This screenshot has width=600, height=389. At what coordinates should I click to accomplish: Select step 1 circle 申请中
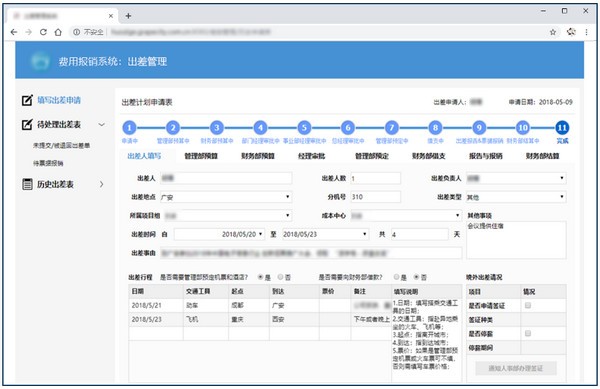pos(129,128)
